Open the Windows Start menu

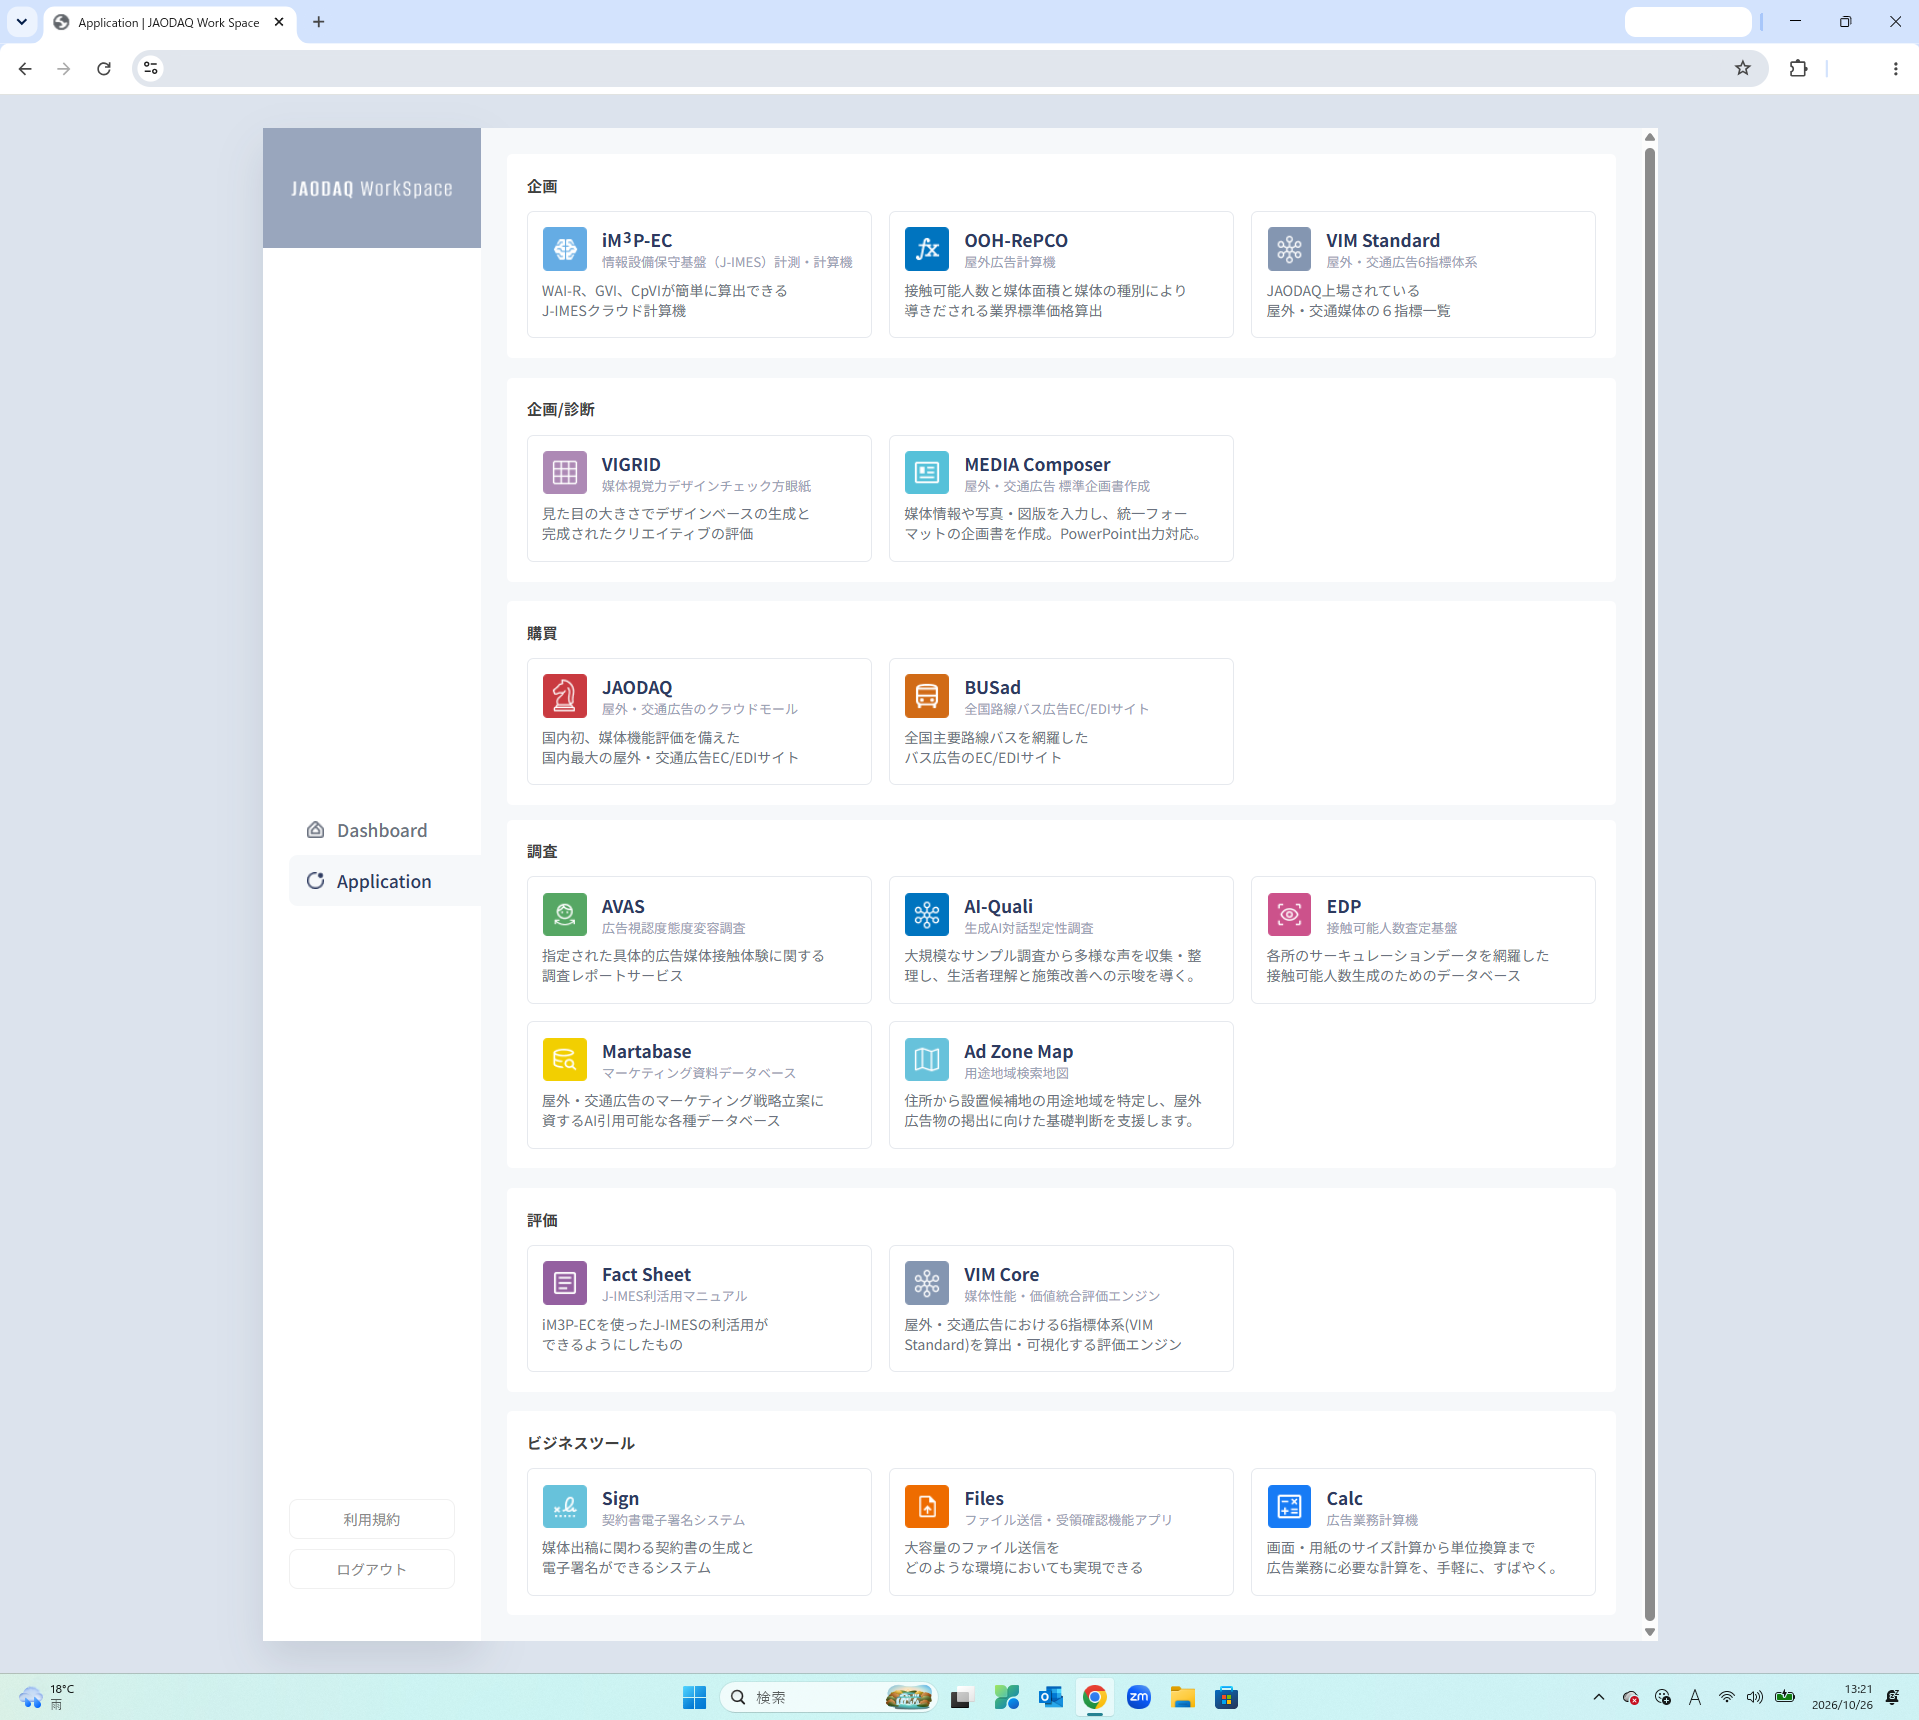[x=694, y=1697]
